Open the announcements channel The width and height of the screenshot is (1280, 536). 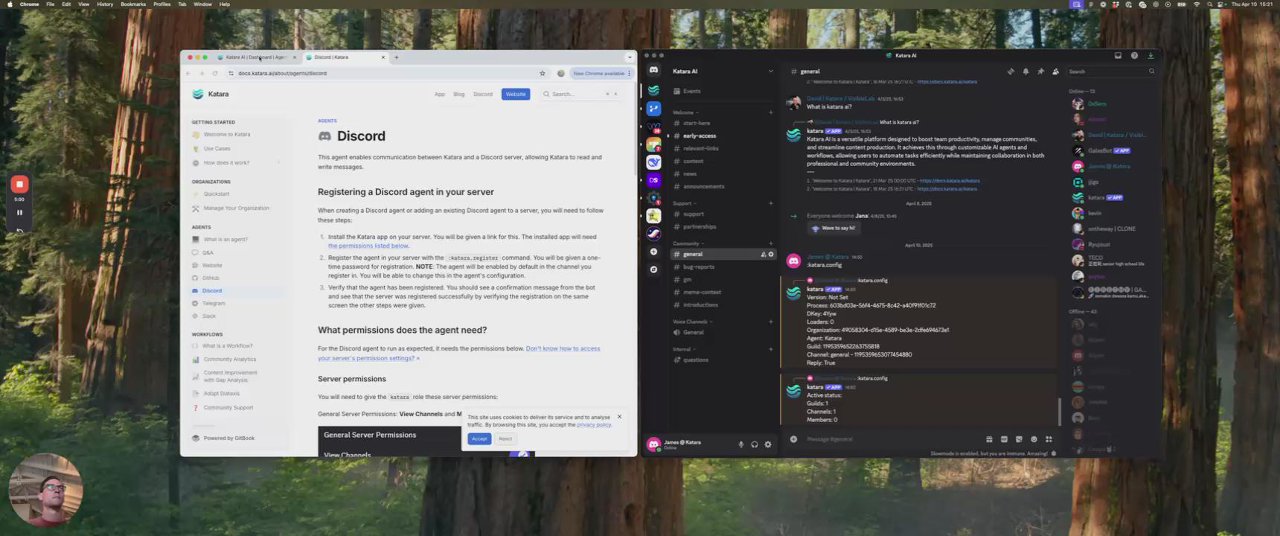[703, 187]
